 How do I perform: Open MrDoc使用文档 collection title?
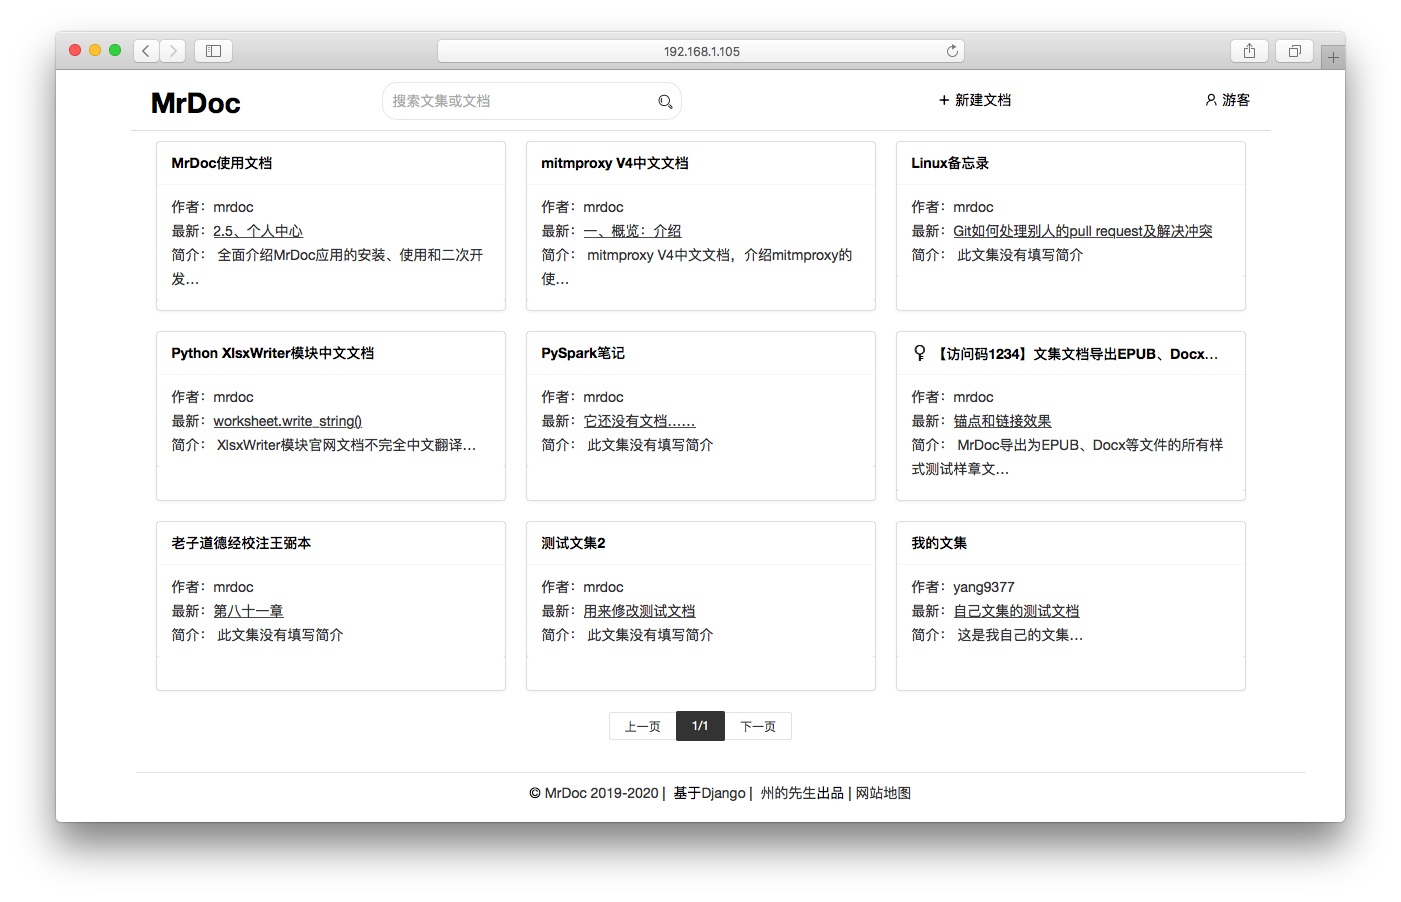222,163
